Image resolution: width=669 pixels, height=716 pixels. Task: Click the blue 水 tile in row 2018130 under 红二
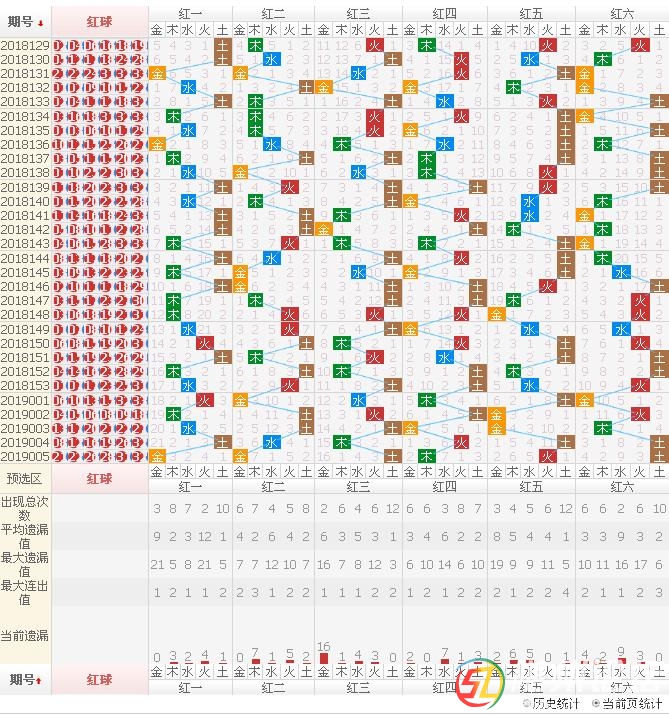pyautogui.click(x=272, y=60)
